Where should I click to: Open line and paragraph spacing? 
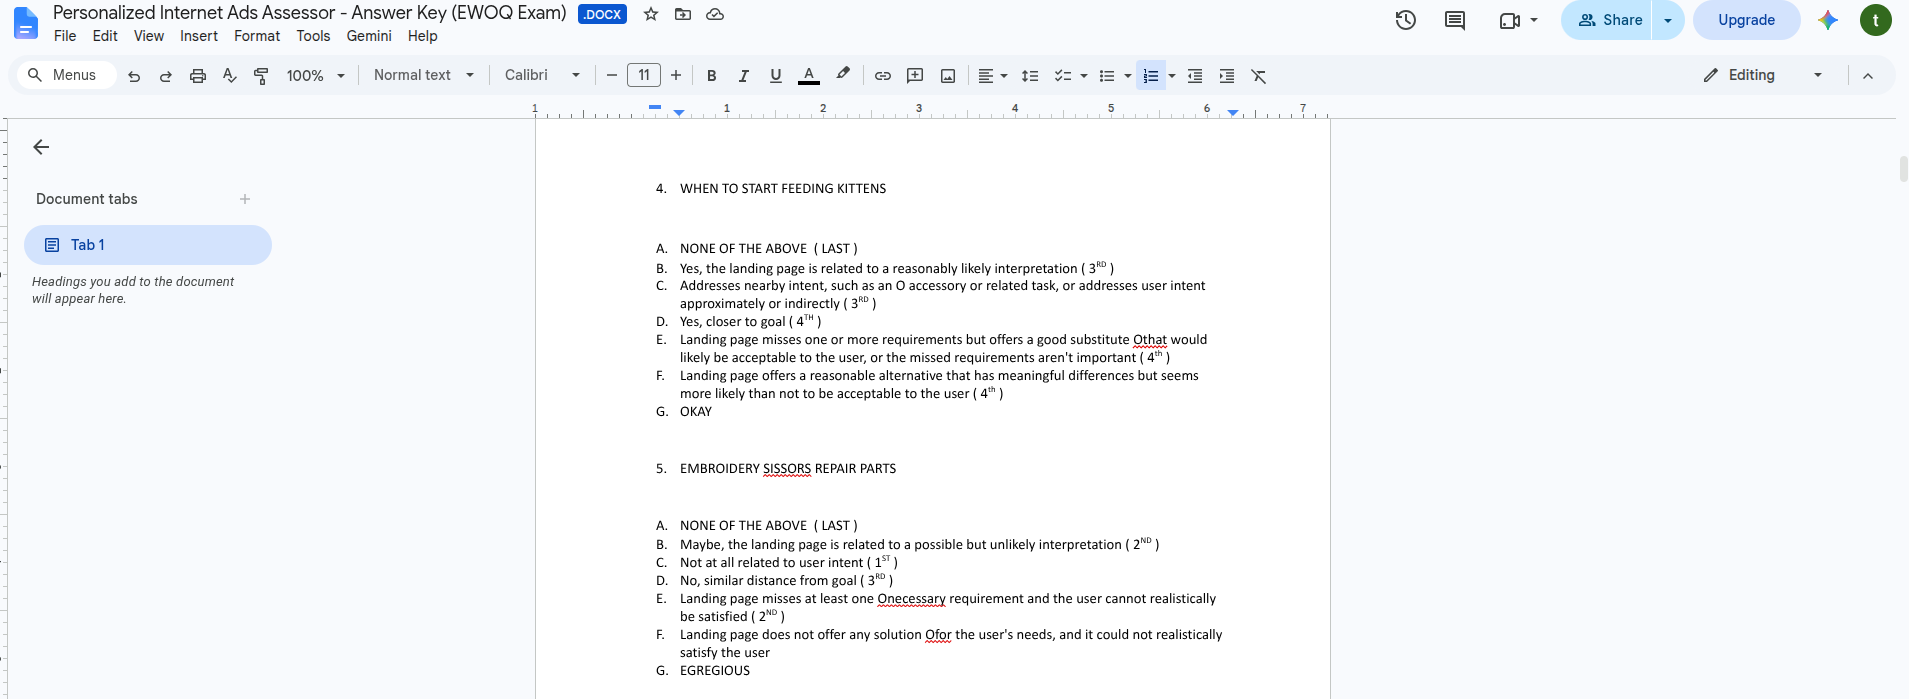[x=1030, y=76]
